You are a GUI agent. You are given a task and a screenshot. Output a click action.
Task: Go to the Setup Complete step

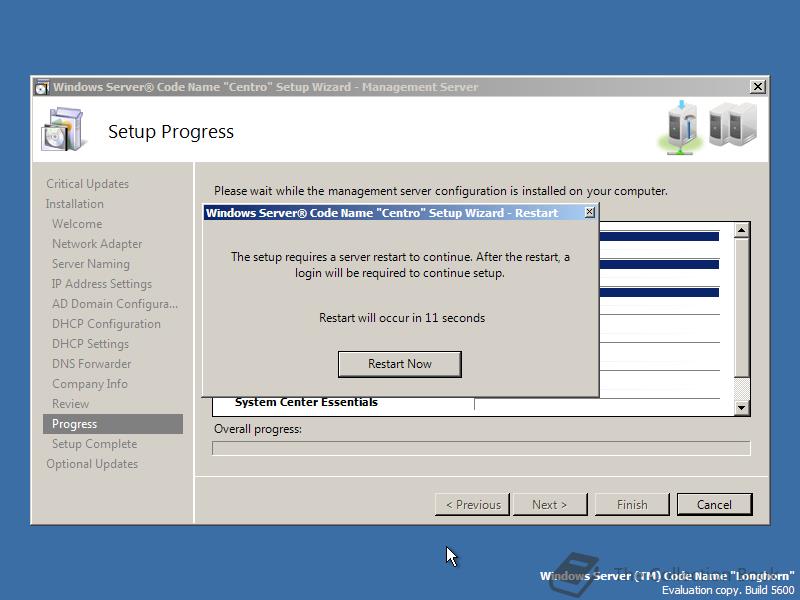[x=94, y=444]
